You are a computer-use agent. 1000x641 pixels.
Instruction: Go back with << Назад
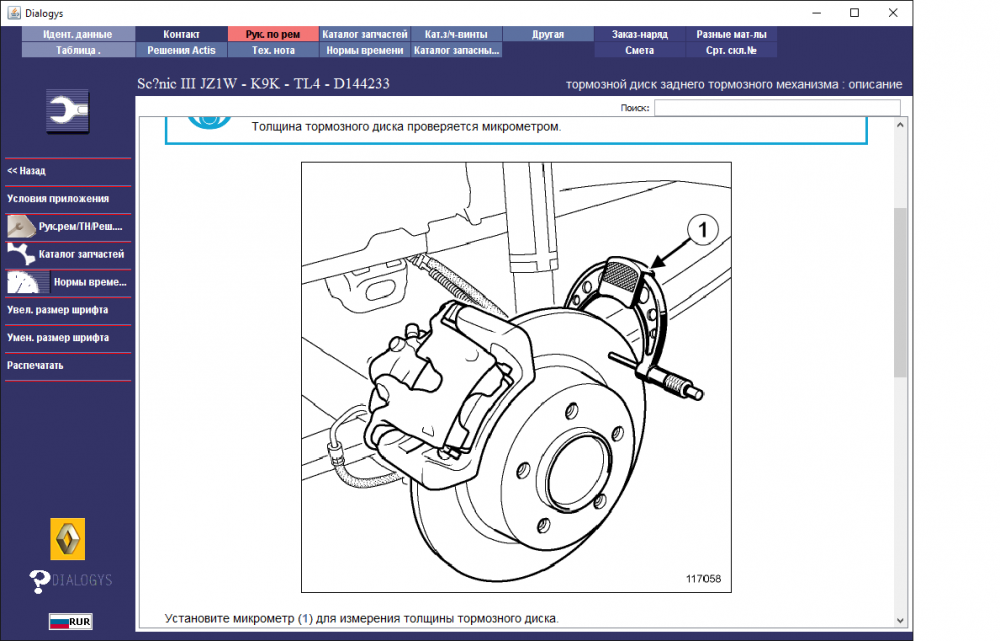click(26, 171)
